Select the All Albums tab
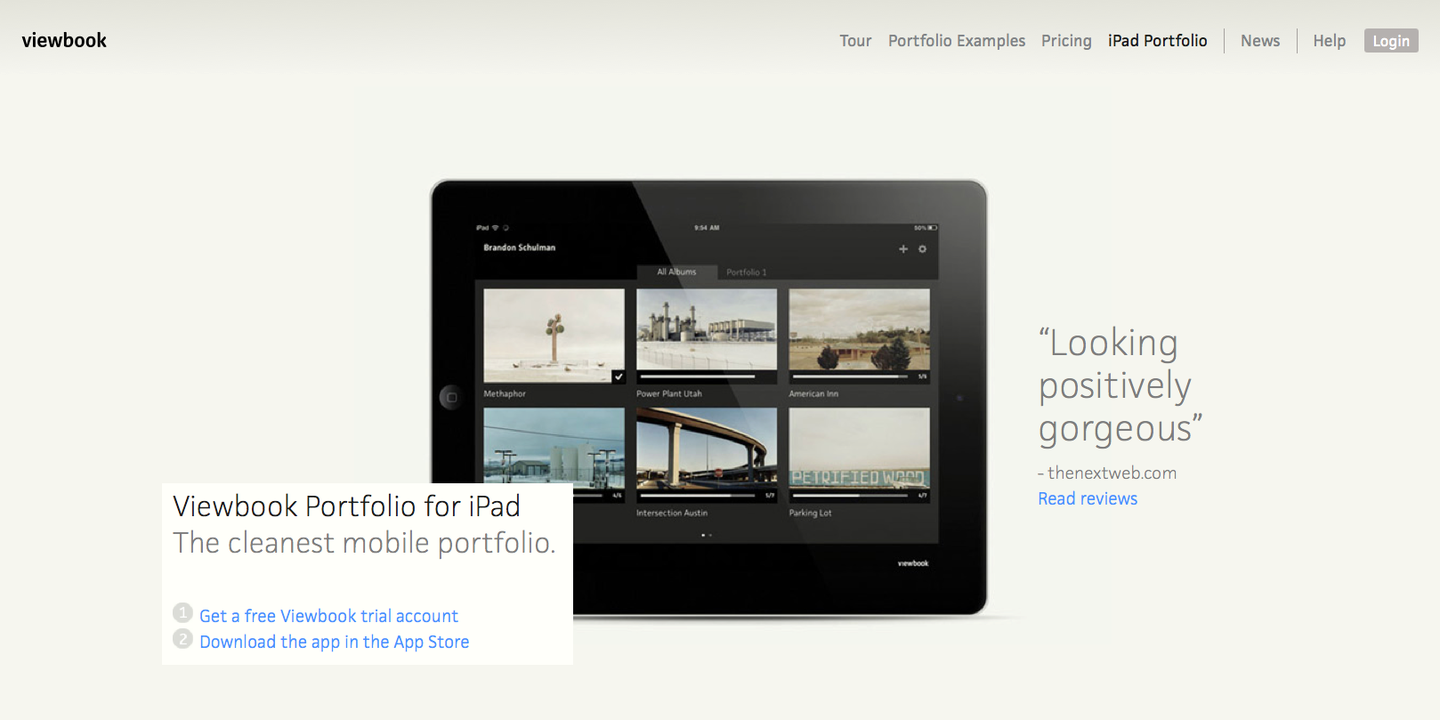This screenshot has height=720, width=1440. pyautogui.click(x=677, y=272)
